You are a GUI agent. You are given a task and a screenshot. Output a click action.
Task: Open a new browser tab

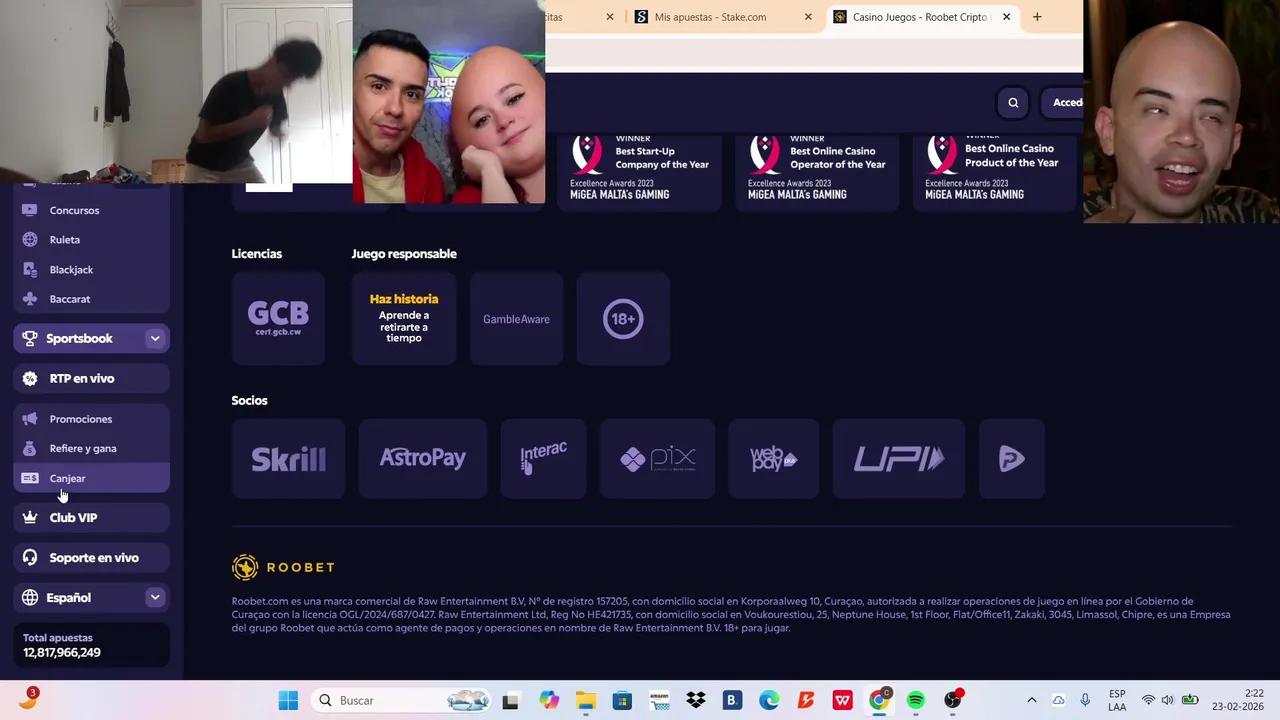(x=1037, y=17)
